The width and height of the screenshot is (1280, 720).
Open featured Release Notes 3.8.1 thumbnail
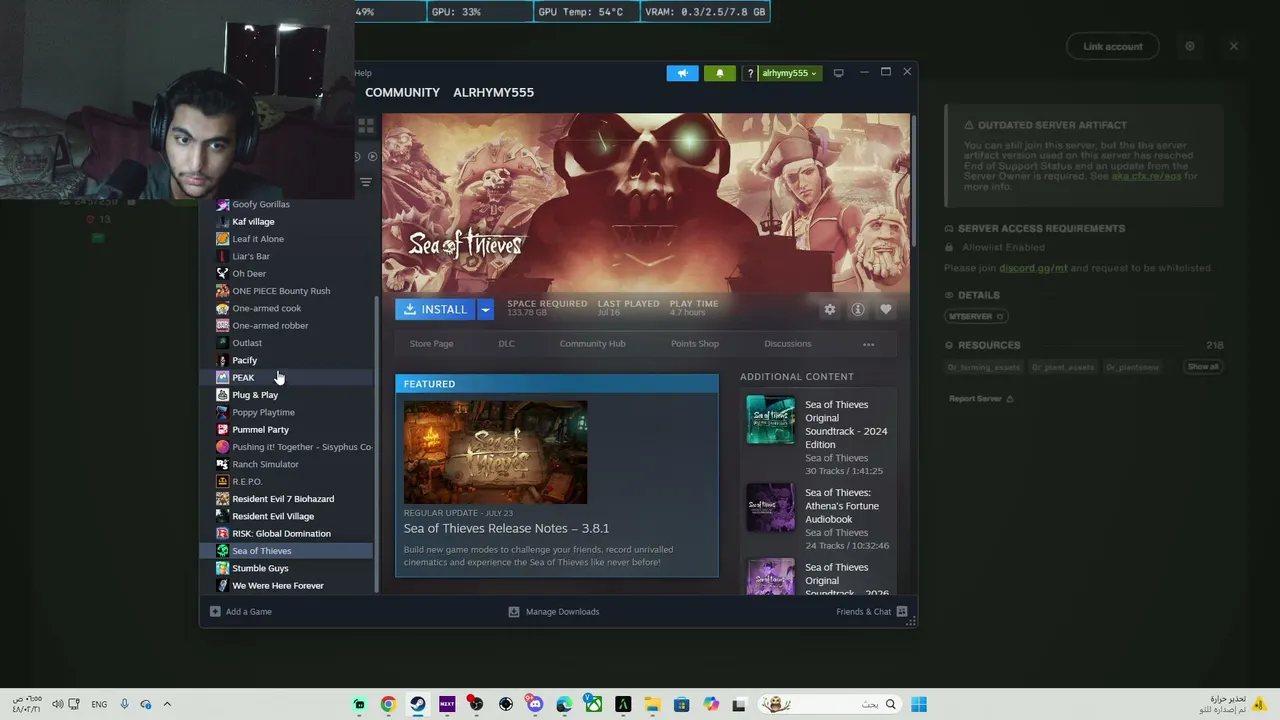click(x=495, y=452)
